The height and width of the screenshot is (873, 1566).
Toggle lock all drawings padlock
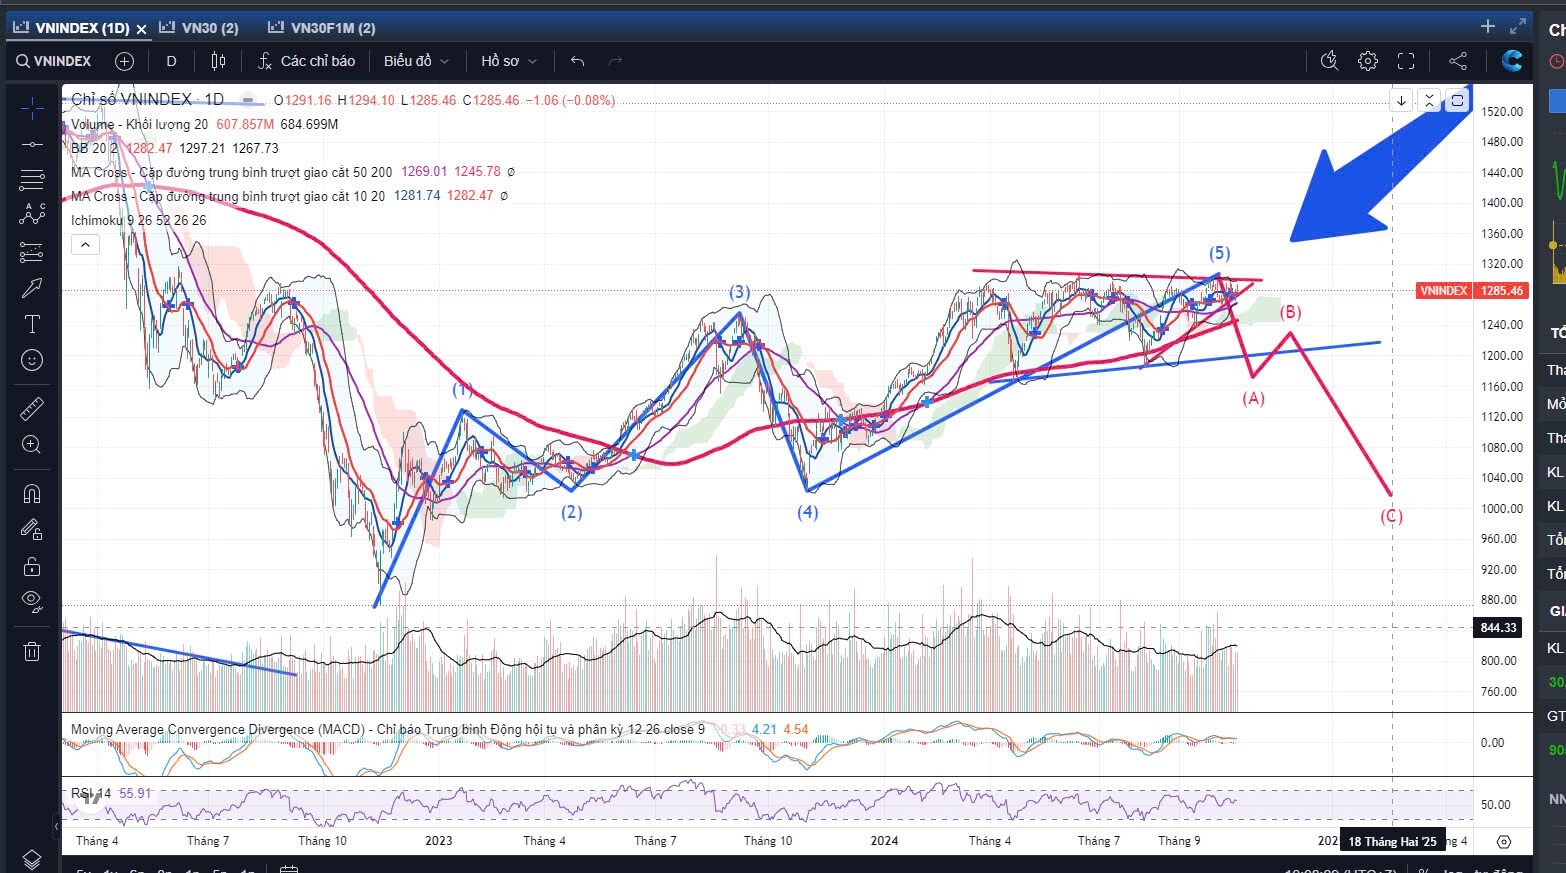pyautogui.click(x=32, y=567)
